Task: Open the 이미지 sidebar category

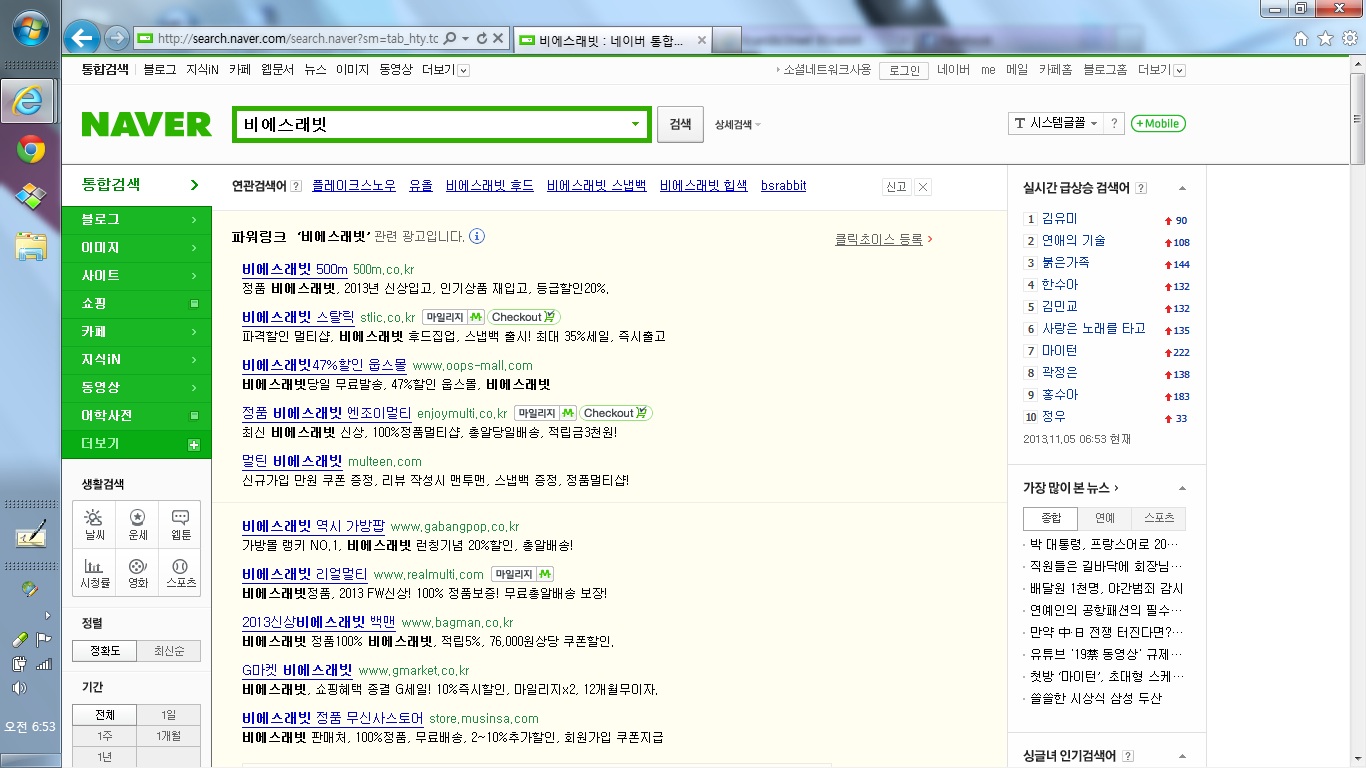Action: tap(137, 248)
